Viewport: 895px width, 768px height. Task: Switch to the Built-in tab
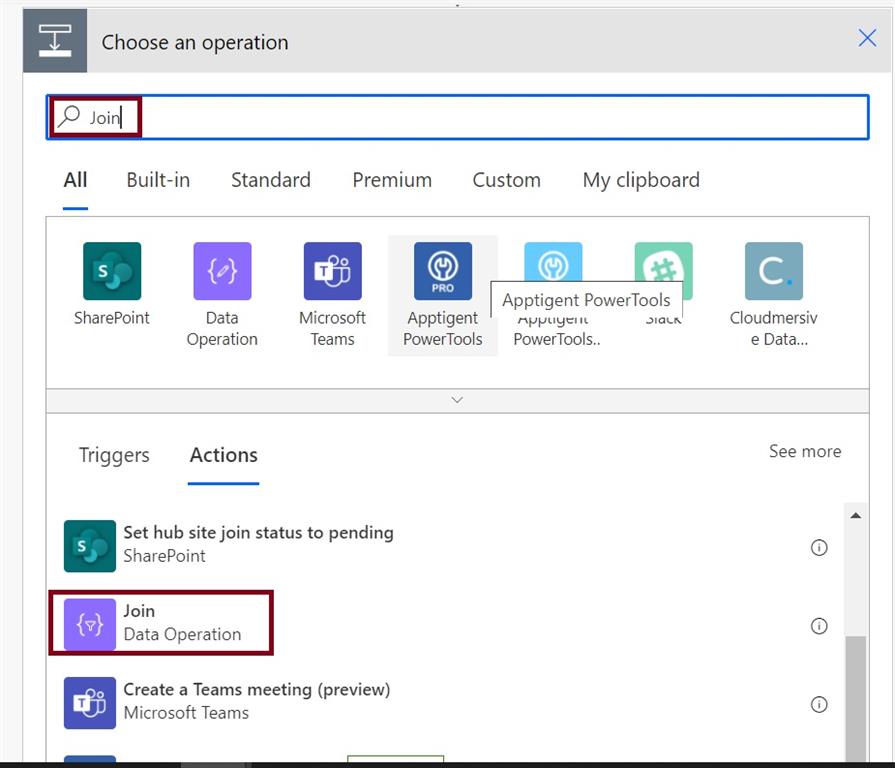[158, 180]
